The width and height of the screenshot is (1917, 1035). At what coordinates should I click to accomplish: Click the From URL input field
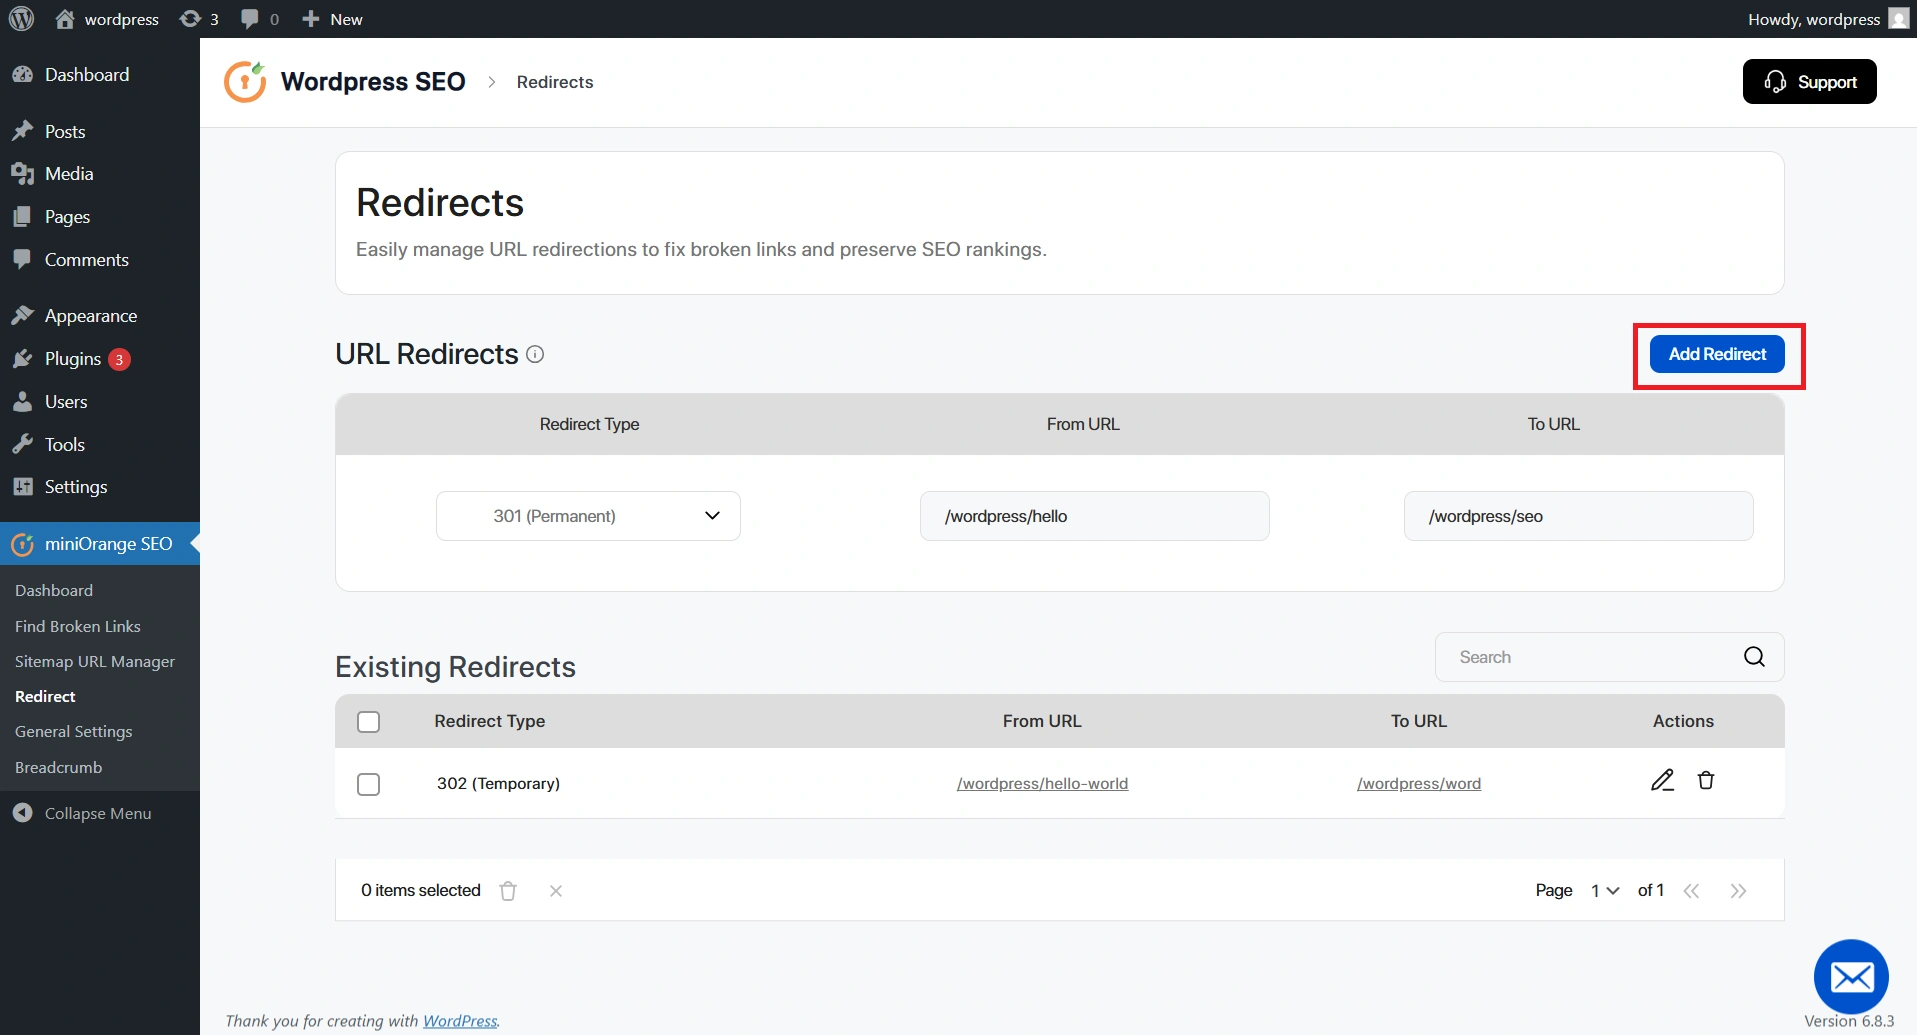click(x=1094, y=516)
